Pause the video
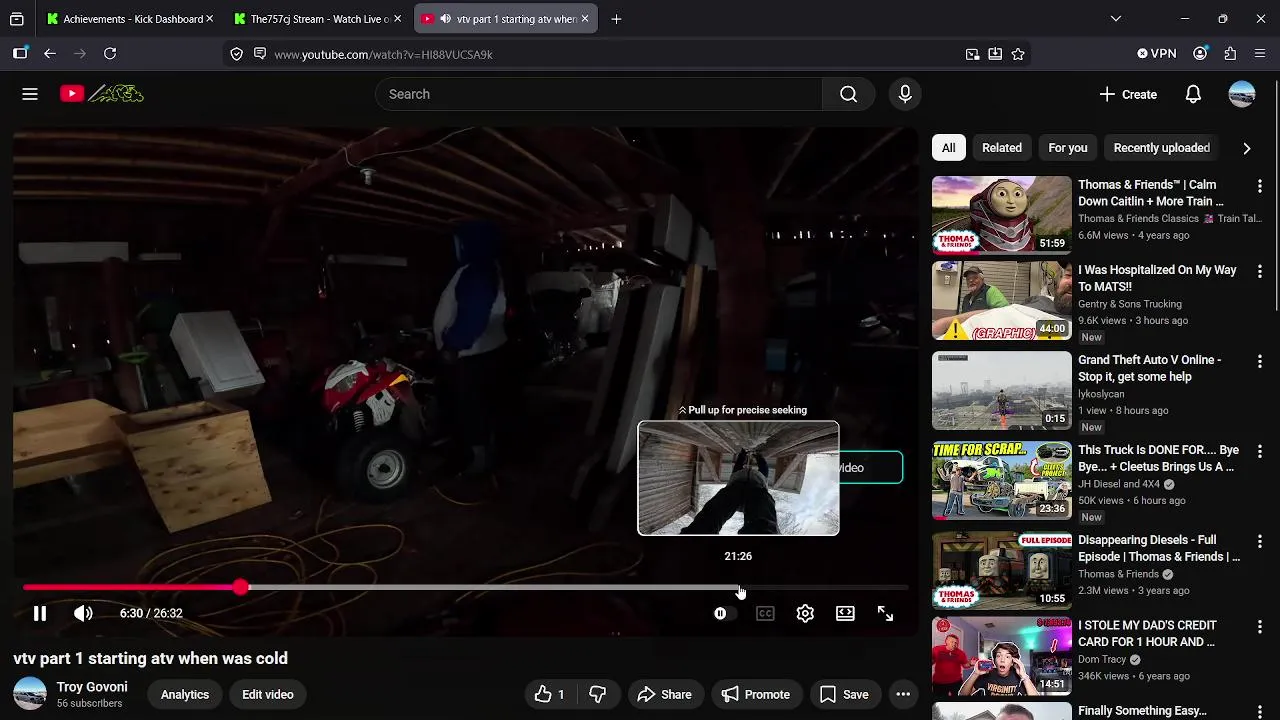 click(x=40, y=613)
